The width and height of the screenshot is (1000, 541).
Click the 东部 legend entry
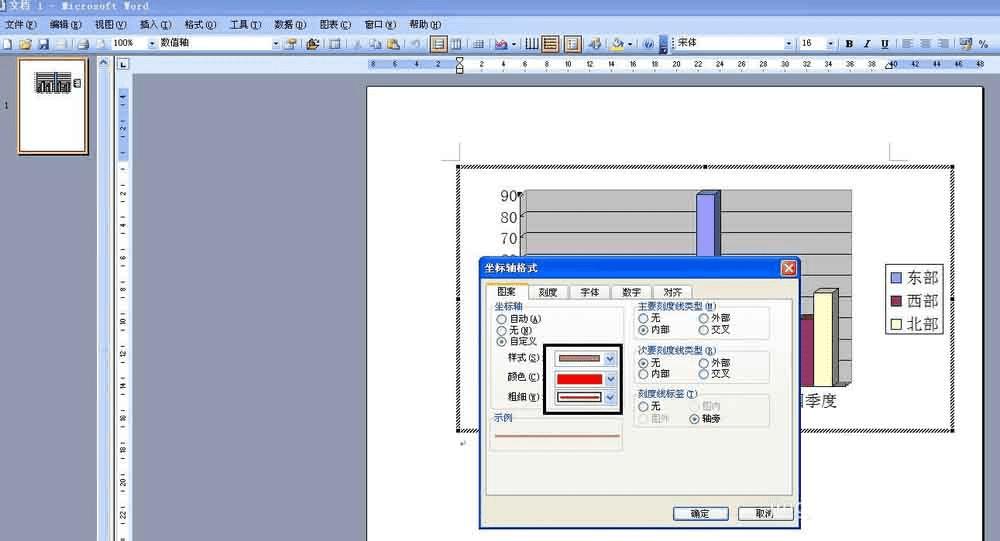coord(915,278)
